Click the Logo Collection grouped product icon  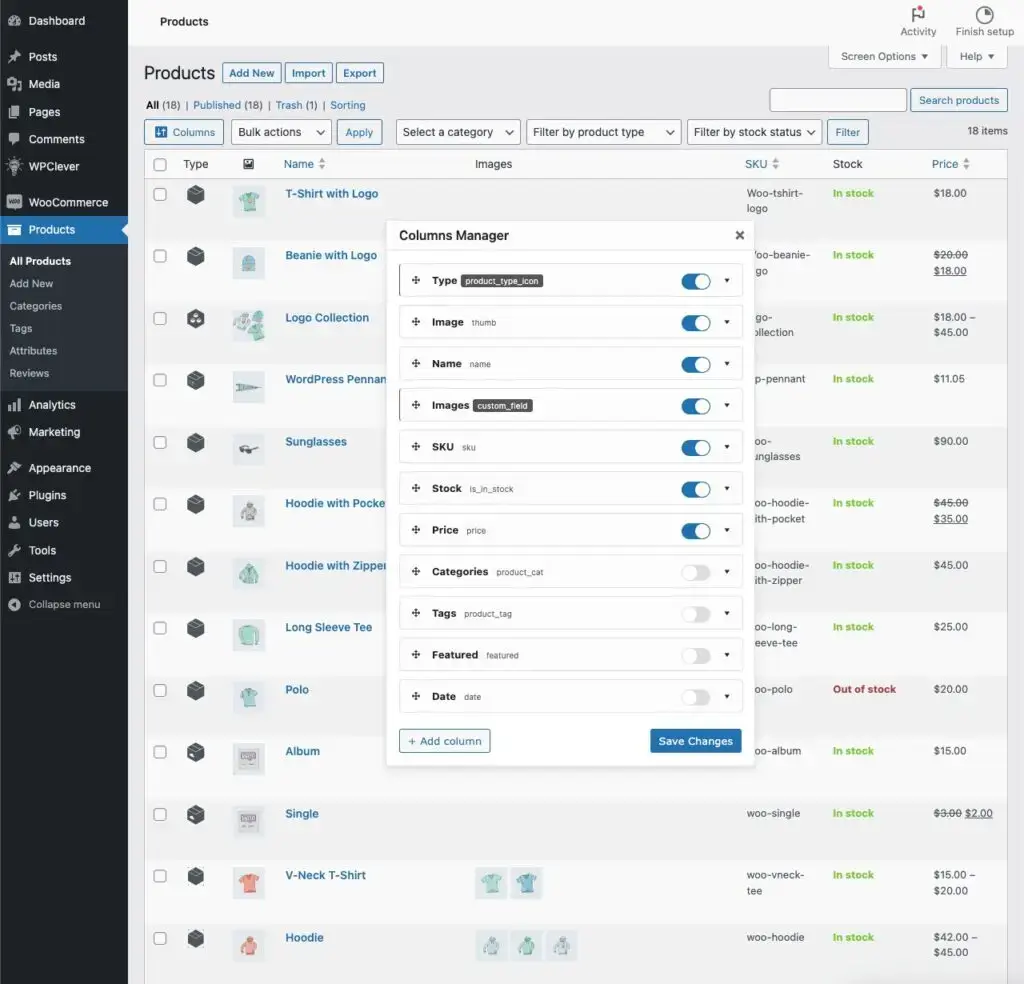(x=196, y=318)
